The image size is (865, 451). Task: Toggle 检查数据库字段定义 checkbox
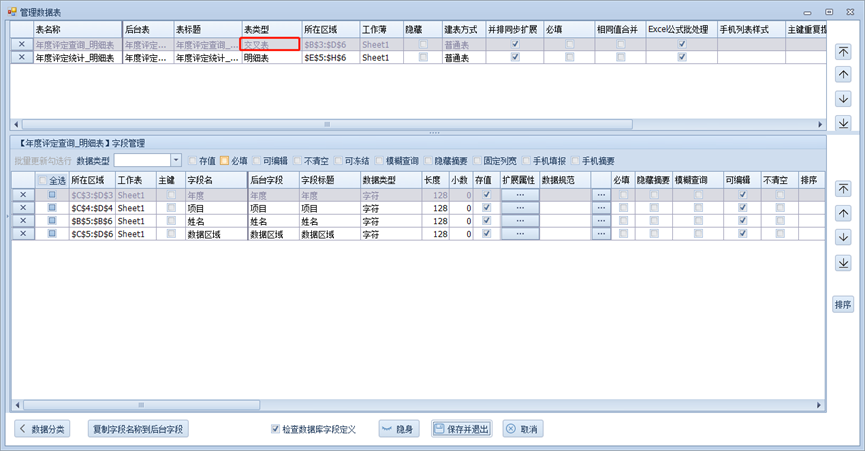click(276, 429)
